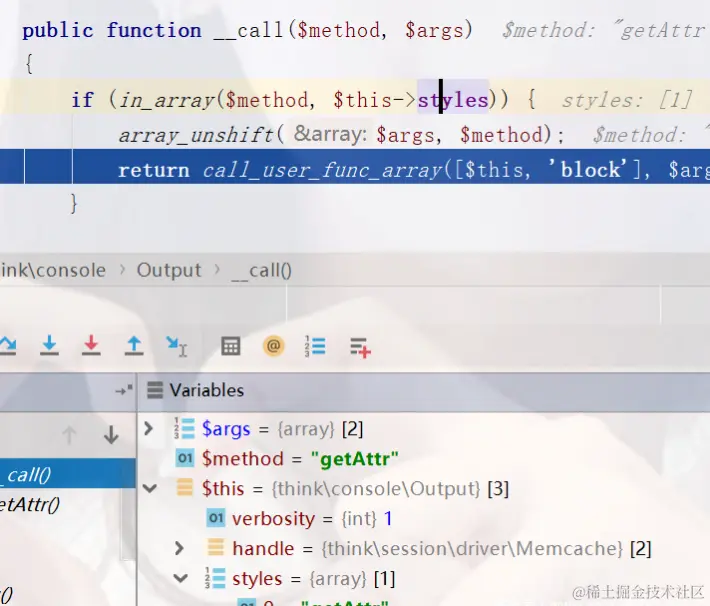Click the Step Into debugger icon
The height and width of the screenshot is (606, 710).
coord(49,346)
